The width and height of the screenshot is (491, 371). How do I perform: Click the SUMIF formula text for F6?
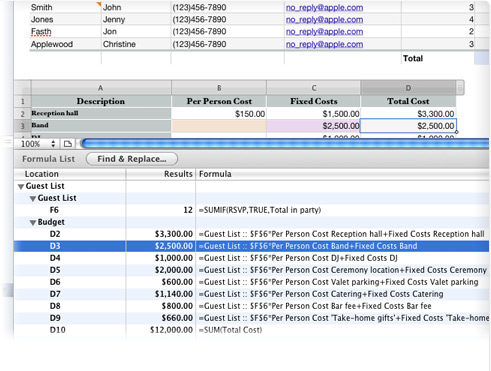click(260, 210)
